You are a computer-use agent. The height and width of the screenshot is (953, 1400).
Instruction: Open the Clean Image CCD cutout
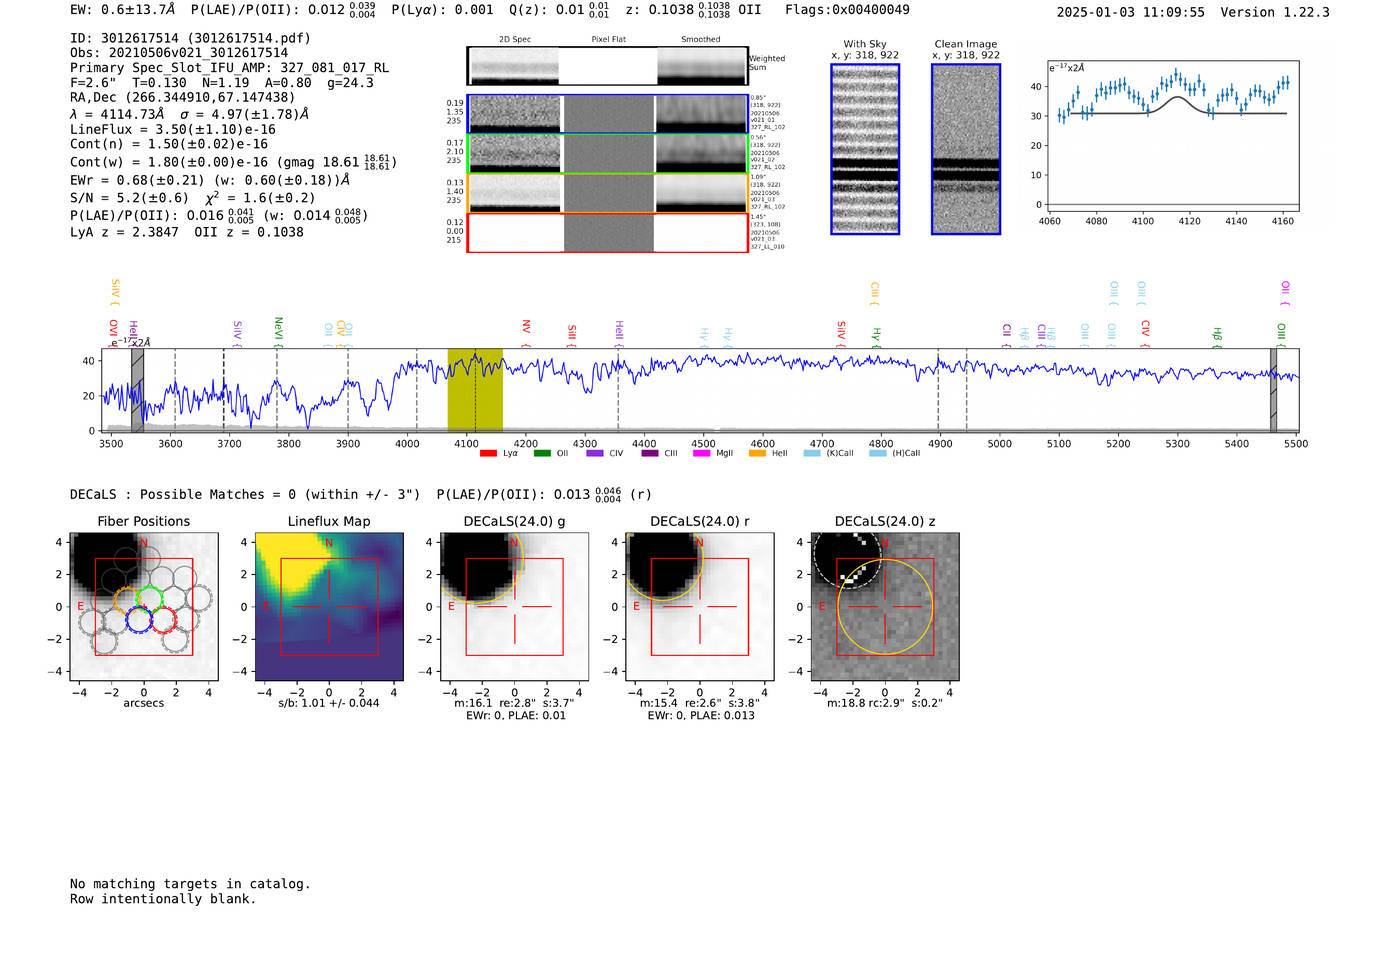pyautogui.click(x=966, y=149)
